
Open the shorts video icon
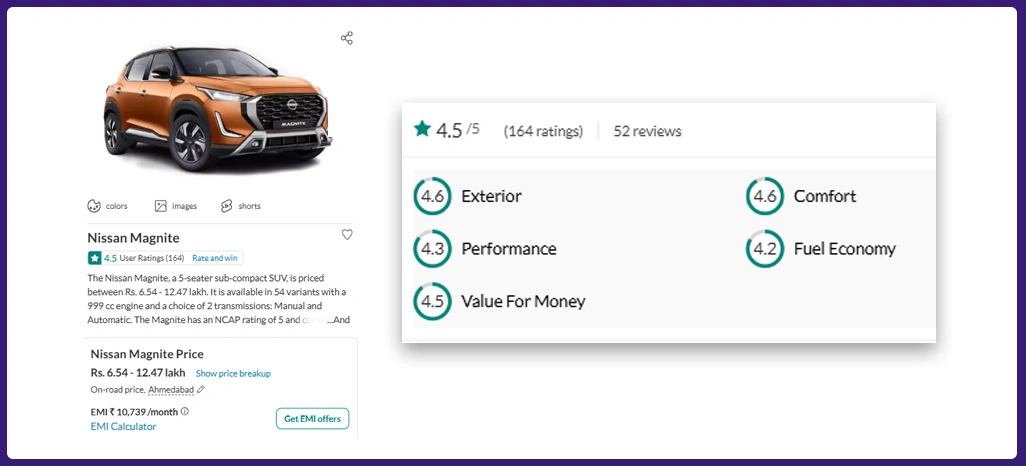click(x=226, y=206)
